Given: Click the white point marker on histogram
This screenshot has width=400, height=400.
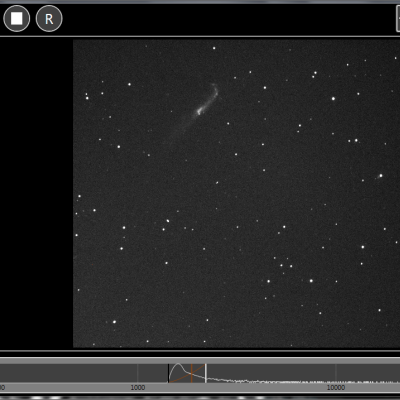Looking at the screenshot, I should 206,373.
